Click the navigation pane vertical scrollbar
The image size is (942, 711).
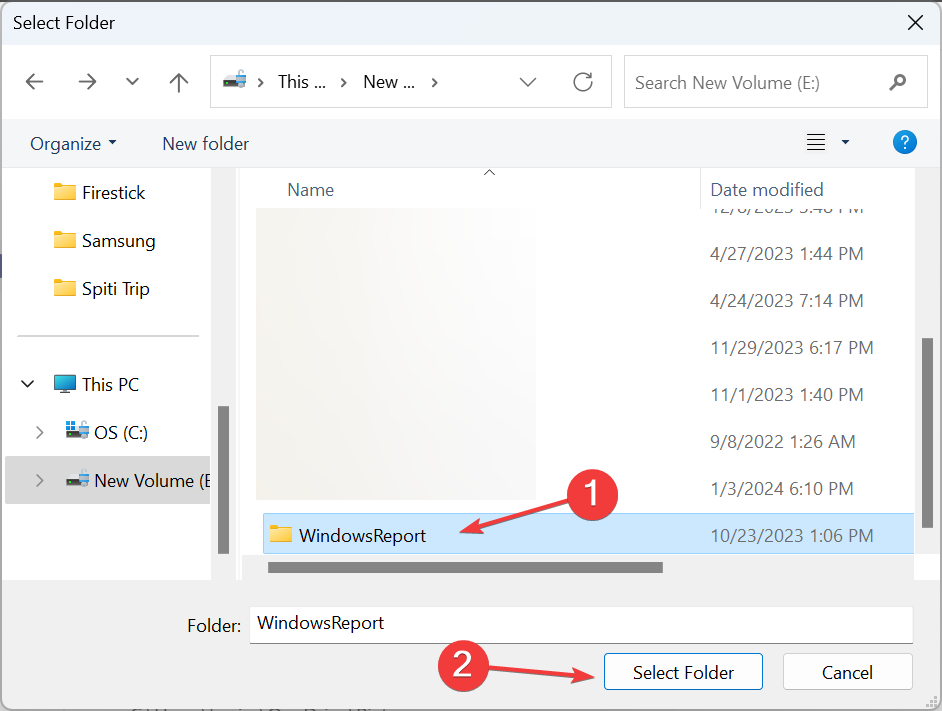point(223,480)
